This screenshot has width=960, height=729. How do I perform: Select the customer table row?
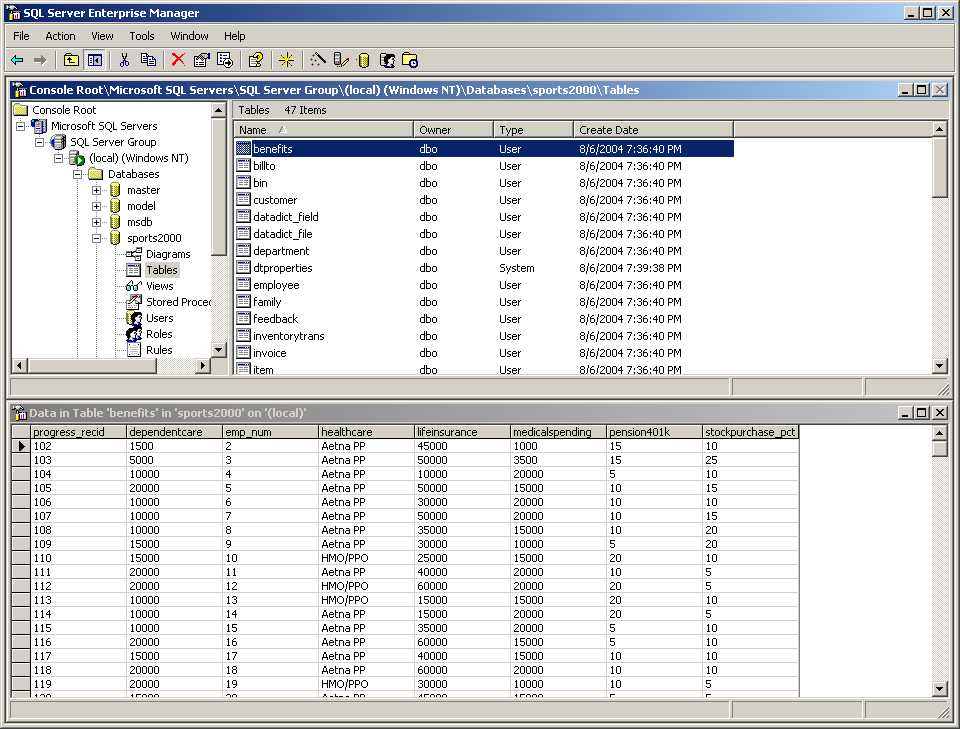click(x=484, y=200)
